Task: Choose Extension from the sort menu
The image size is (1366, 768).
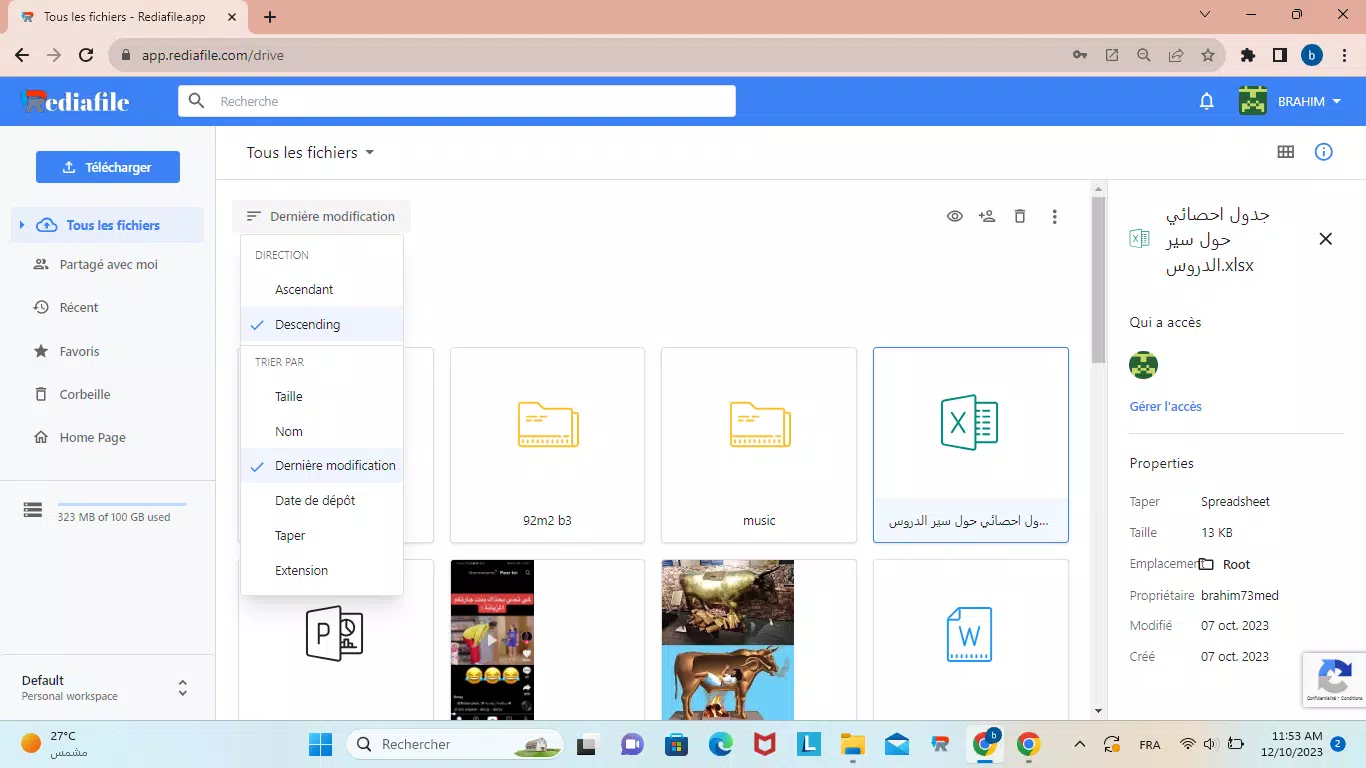Action: point(301,570)
